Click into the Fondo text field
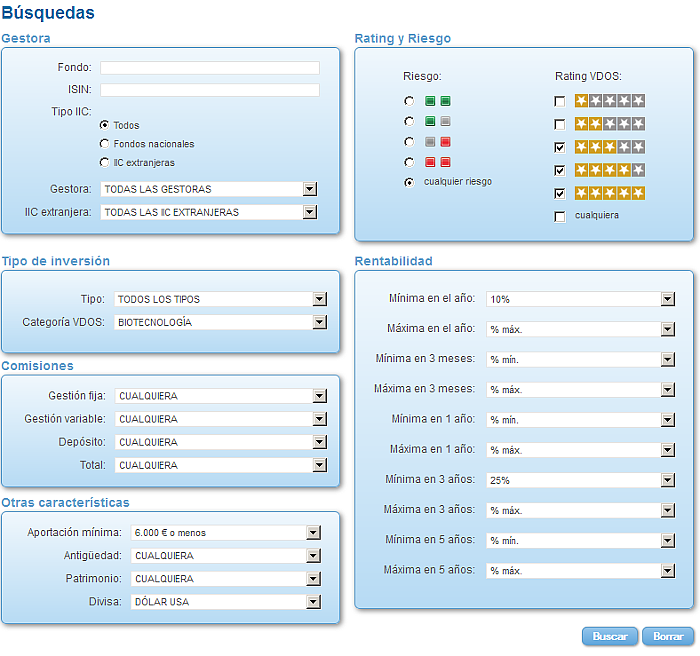This screenshot has width=700, height=656. [x=210, y=68]
